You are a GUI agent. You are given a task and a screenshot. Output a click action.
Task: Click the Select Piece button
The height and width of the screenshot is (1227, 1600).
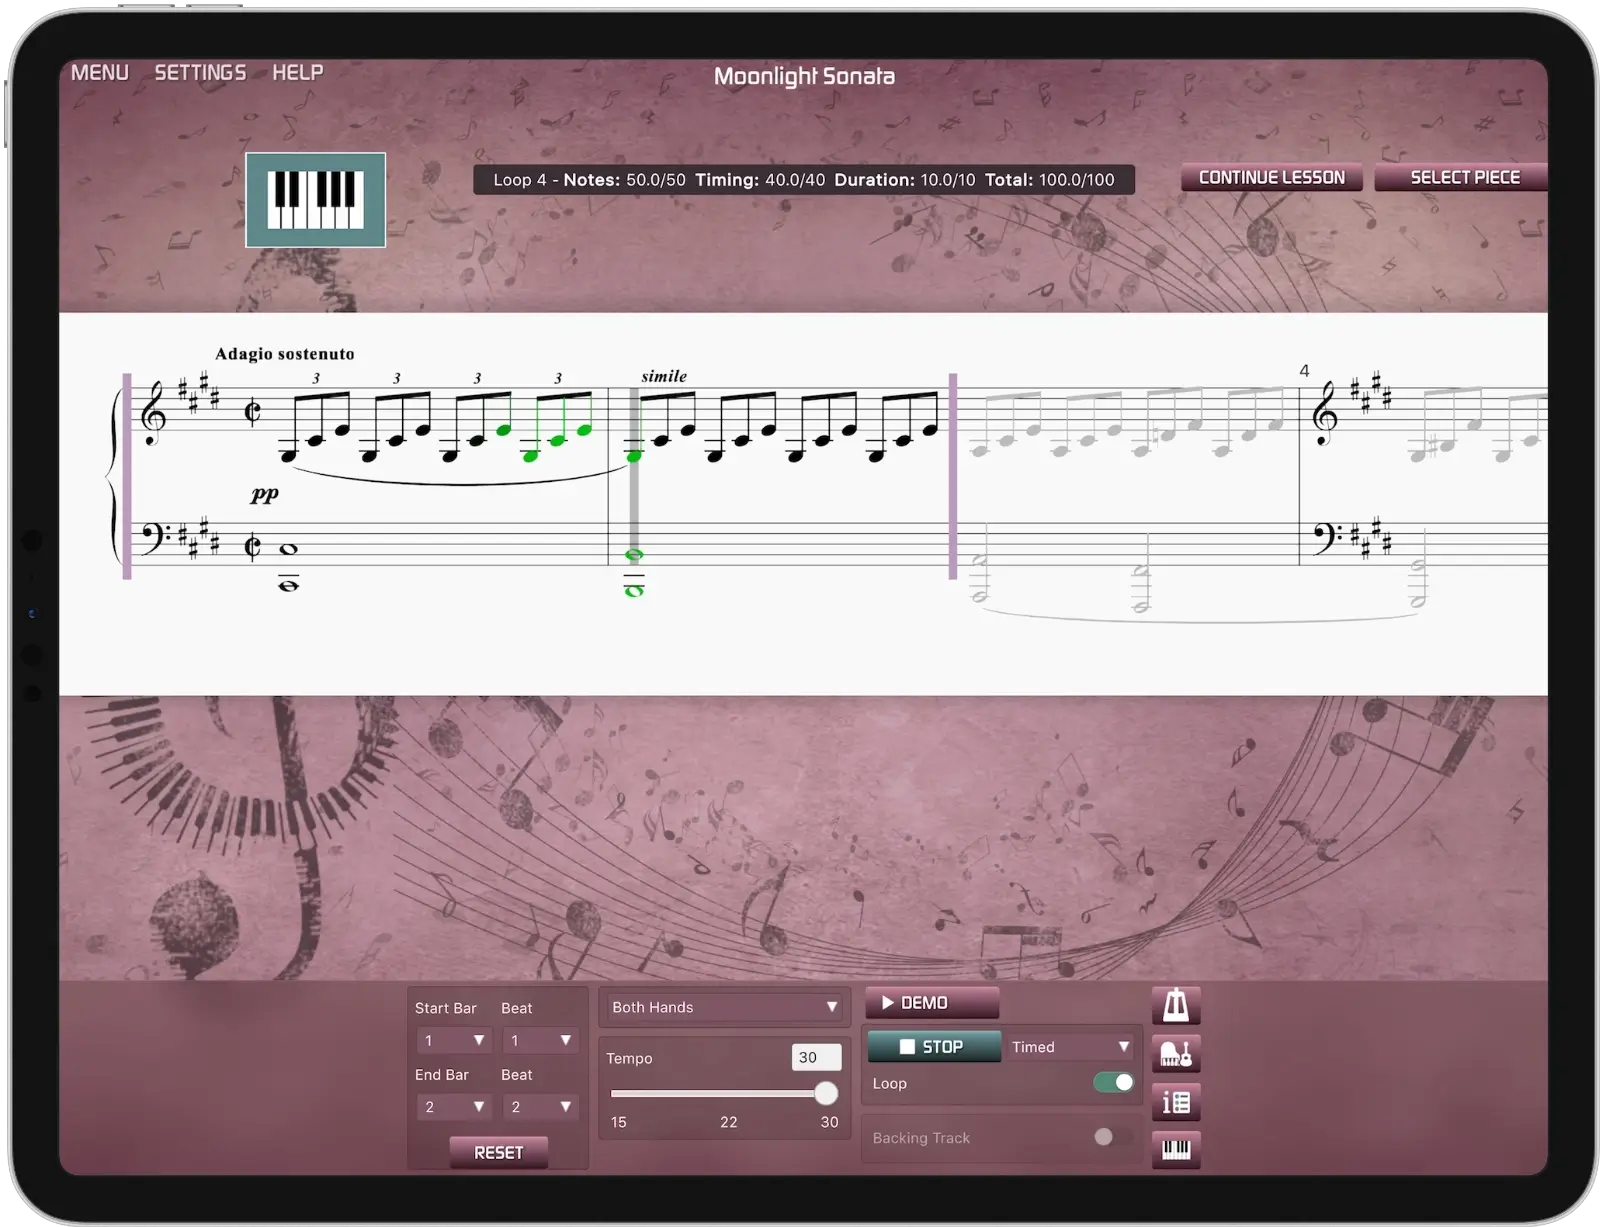(1464, 177)
